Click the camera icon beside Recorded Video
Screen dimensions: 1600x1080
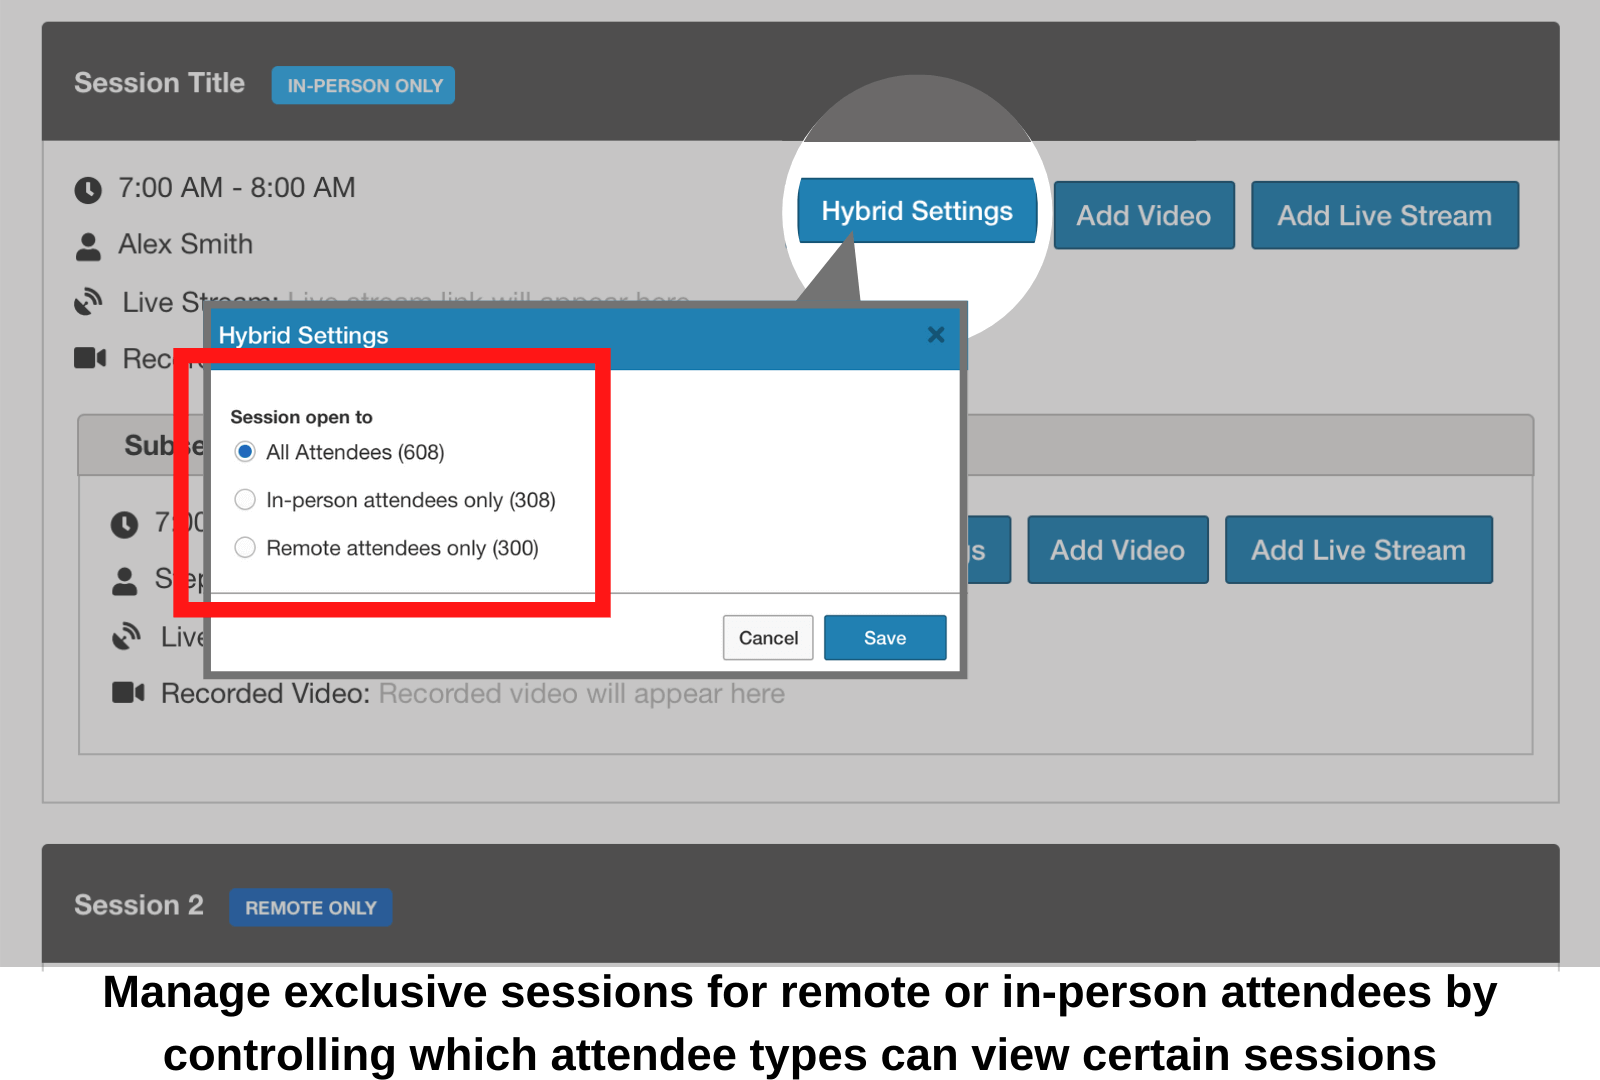pyautogui.click(x=129, y=692)
